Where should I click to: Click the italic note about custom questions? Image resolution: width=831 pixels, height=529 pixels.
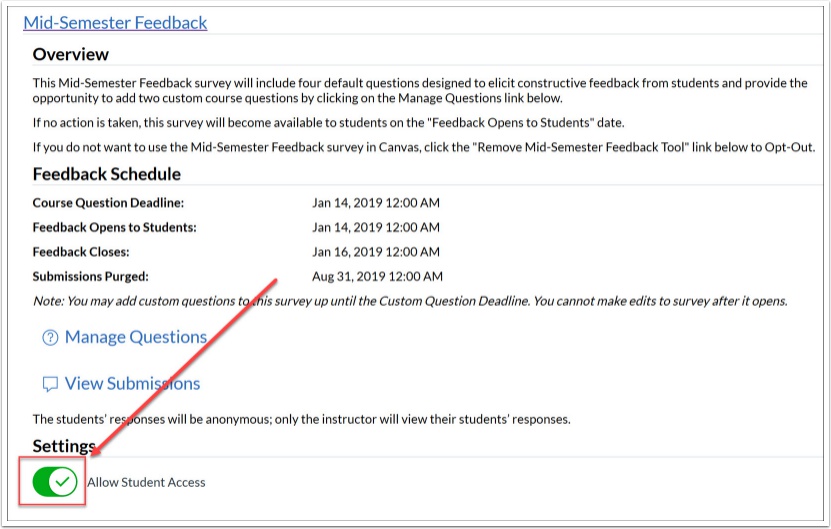410,301
